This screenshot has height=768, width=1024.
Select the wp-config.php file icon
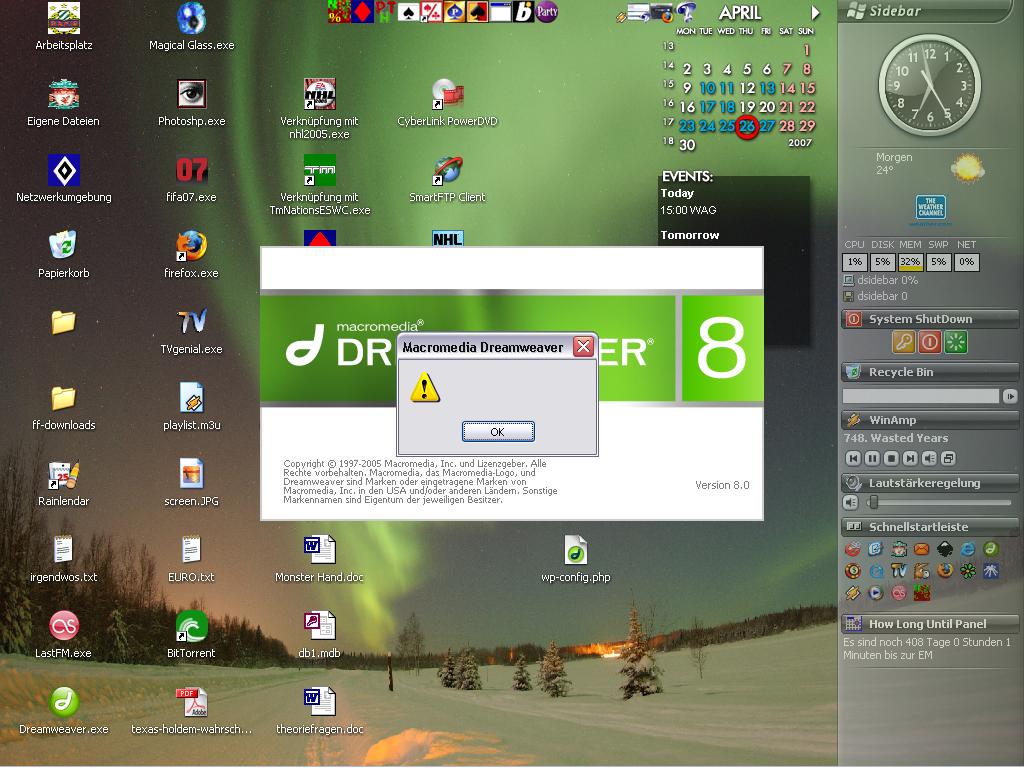(575, 550)
